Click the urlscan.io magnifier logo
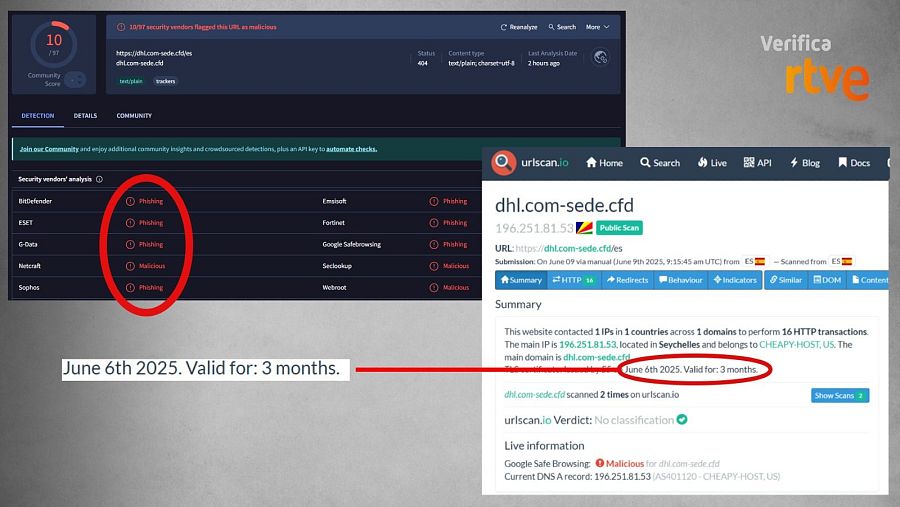 click(x=503, y=163)
